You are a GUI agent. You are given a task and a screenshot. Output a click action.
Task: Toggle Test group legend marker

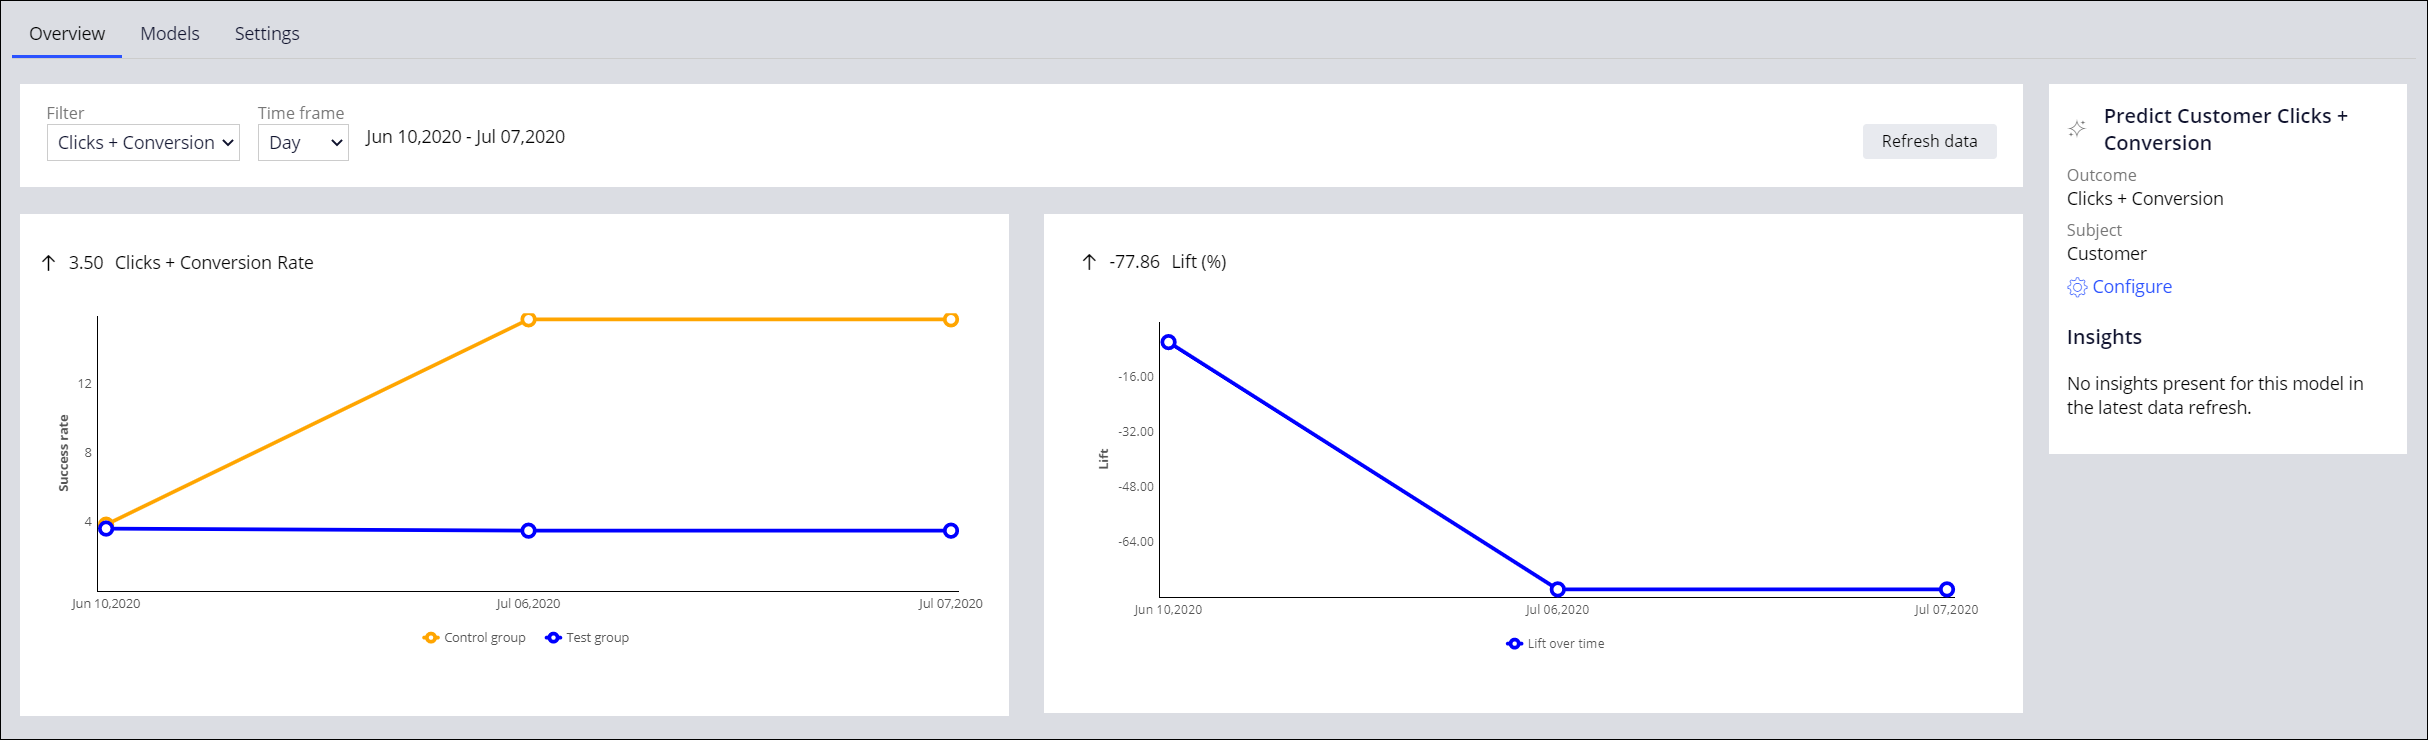pyautogui.click(x=553, y=638)
